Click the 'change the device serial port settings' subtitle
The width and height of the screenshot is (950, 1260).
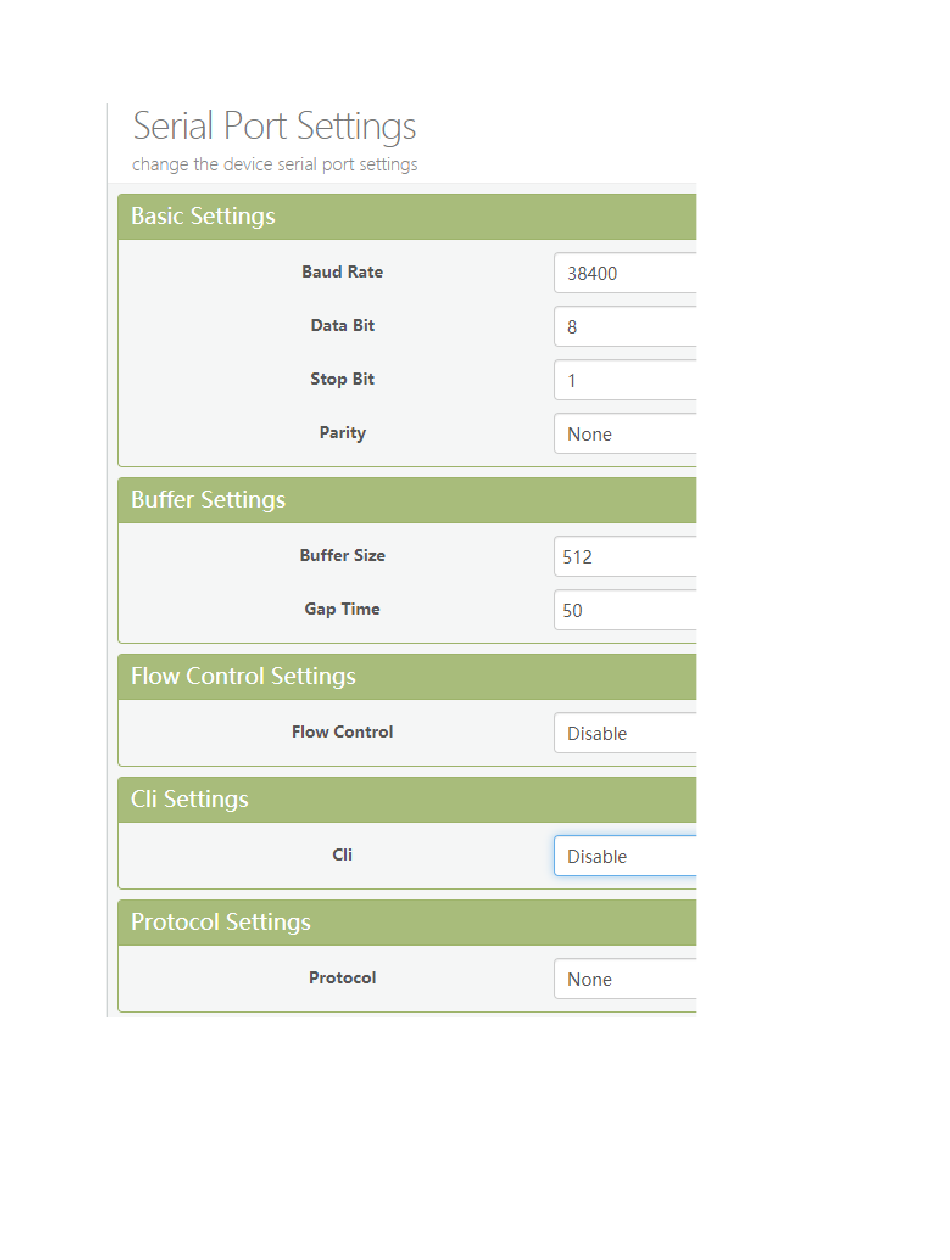tap(275, 164)
